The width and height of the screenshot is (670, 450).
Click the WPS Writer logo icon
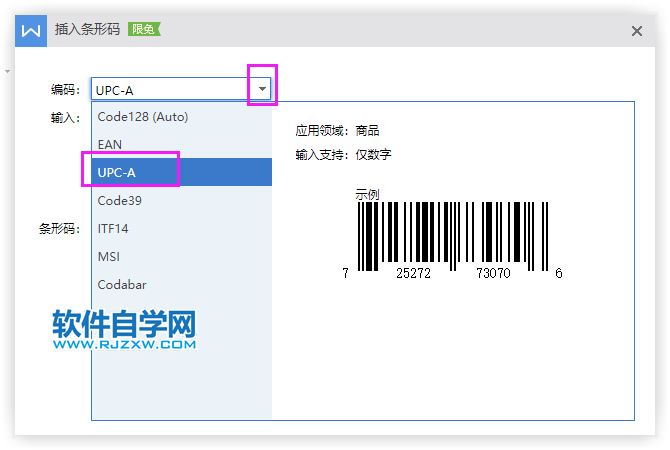pyautogui.click(x=31, y=31)
